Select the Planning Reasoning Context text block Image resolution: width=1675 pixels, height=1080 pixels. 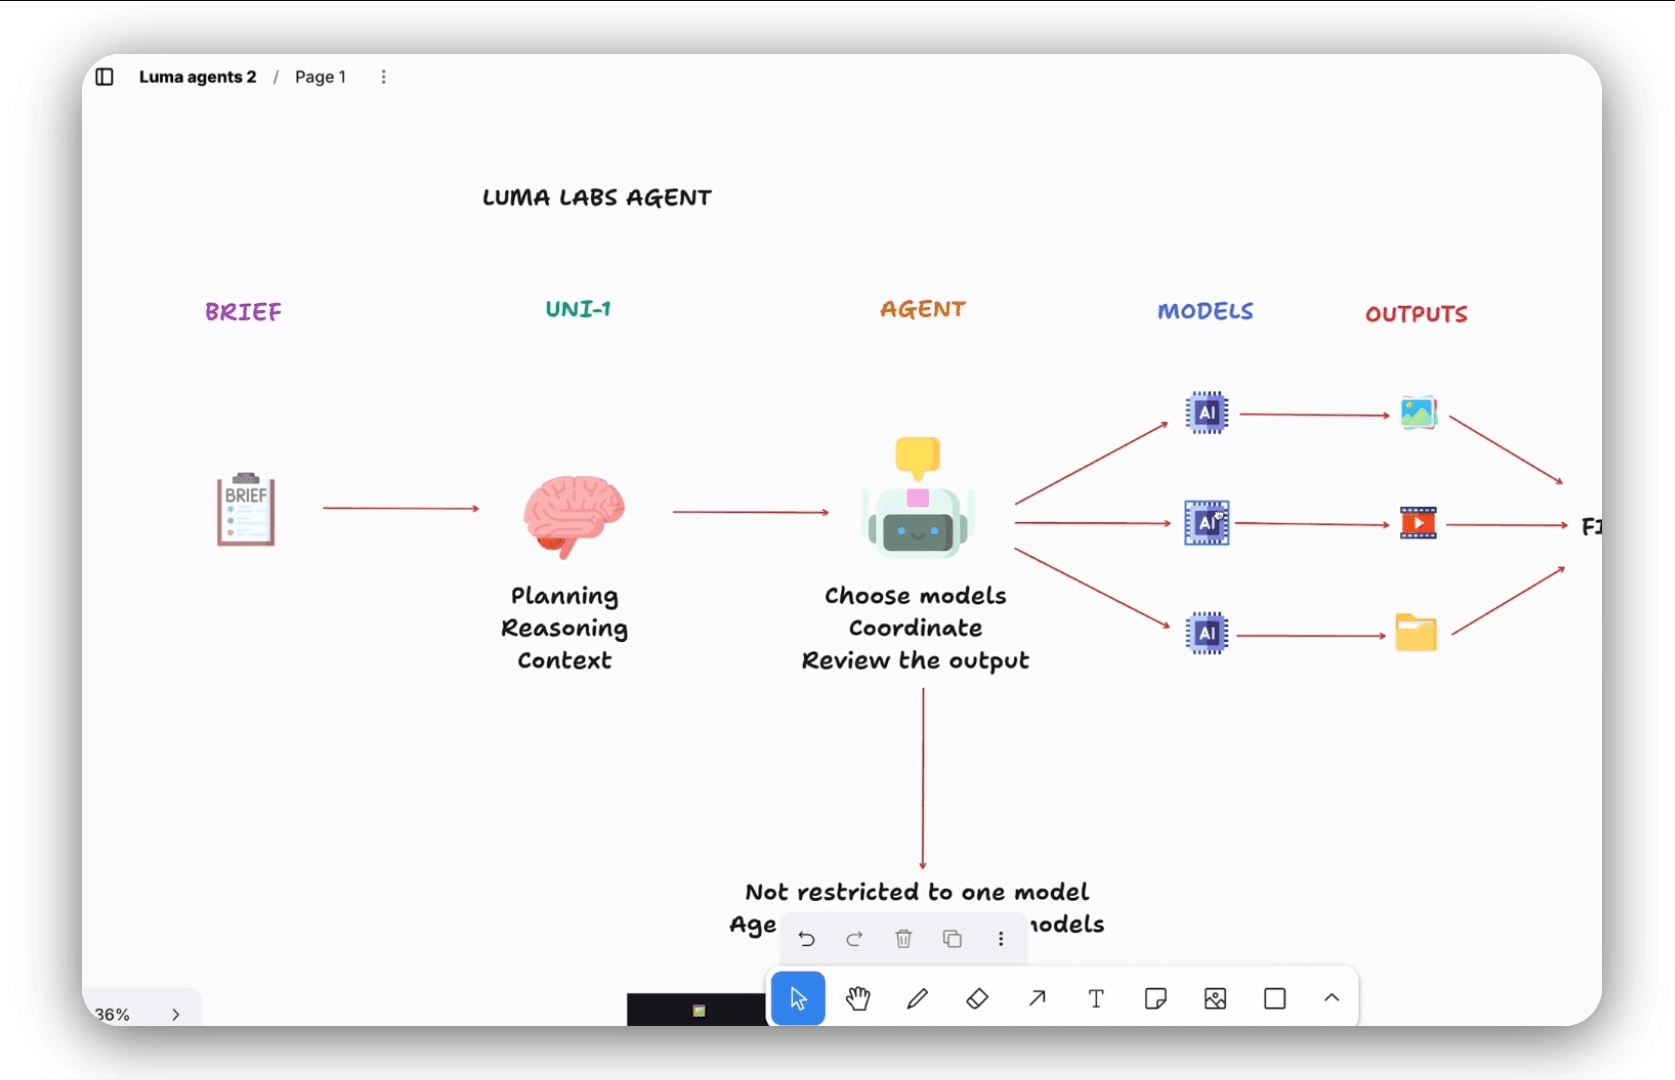pos(565,628)
